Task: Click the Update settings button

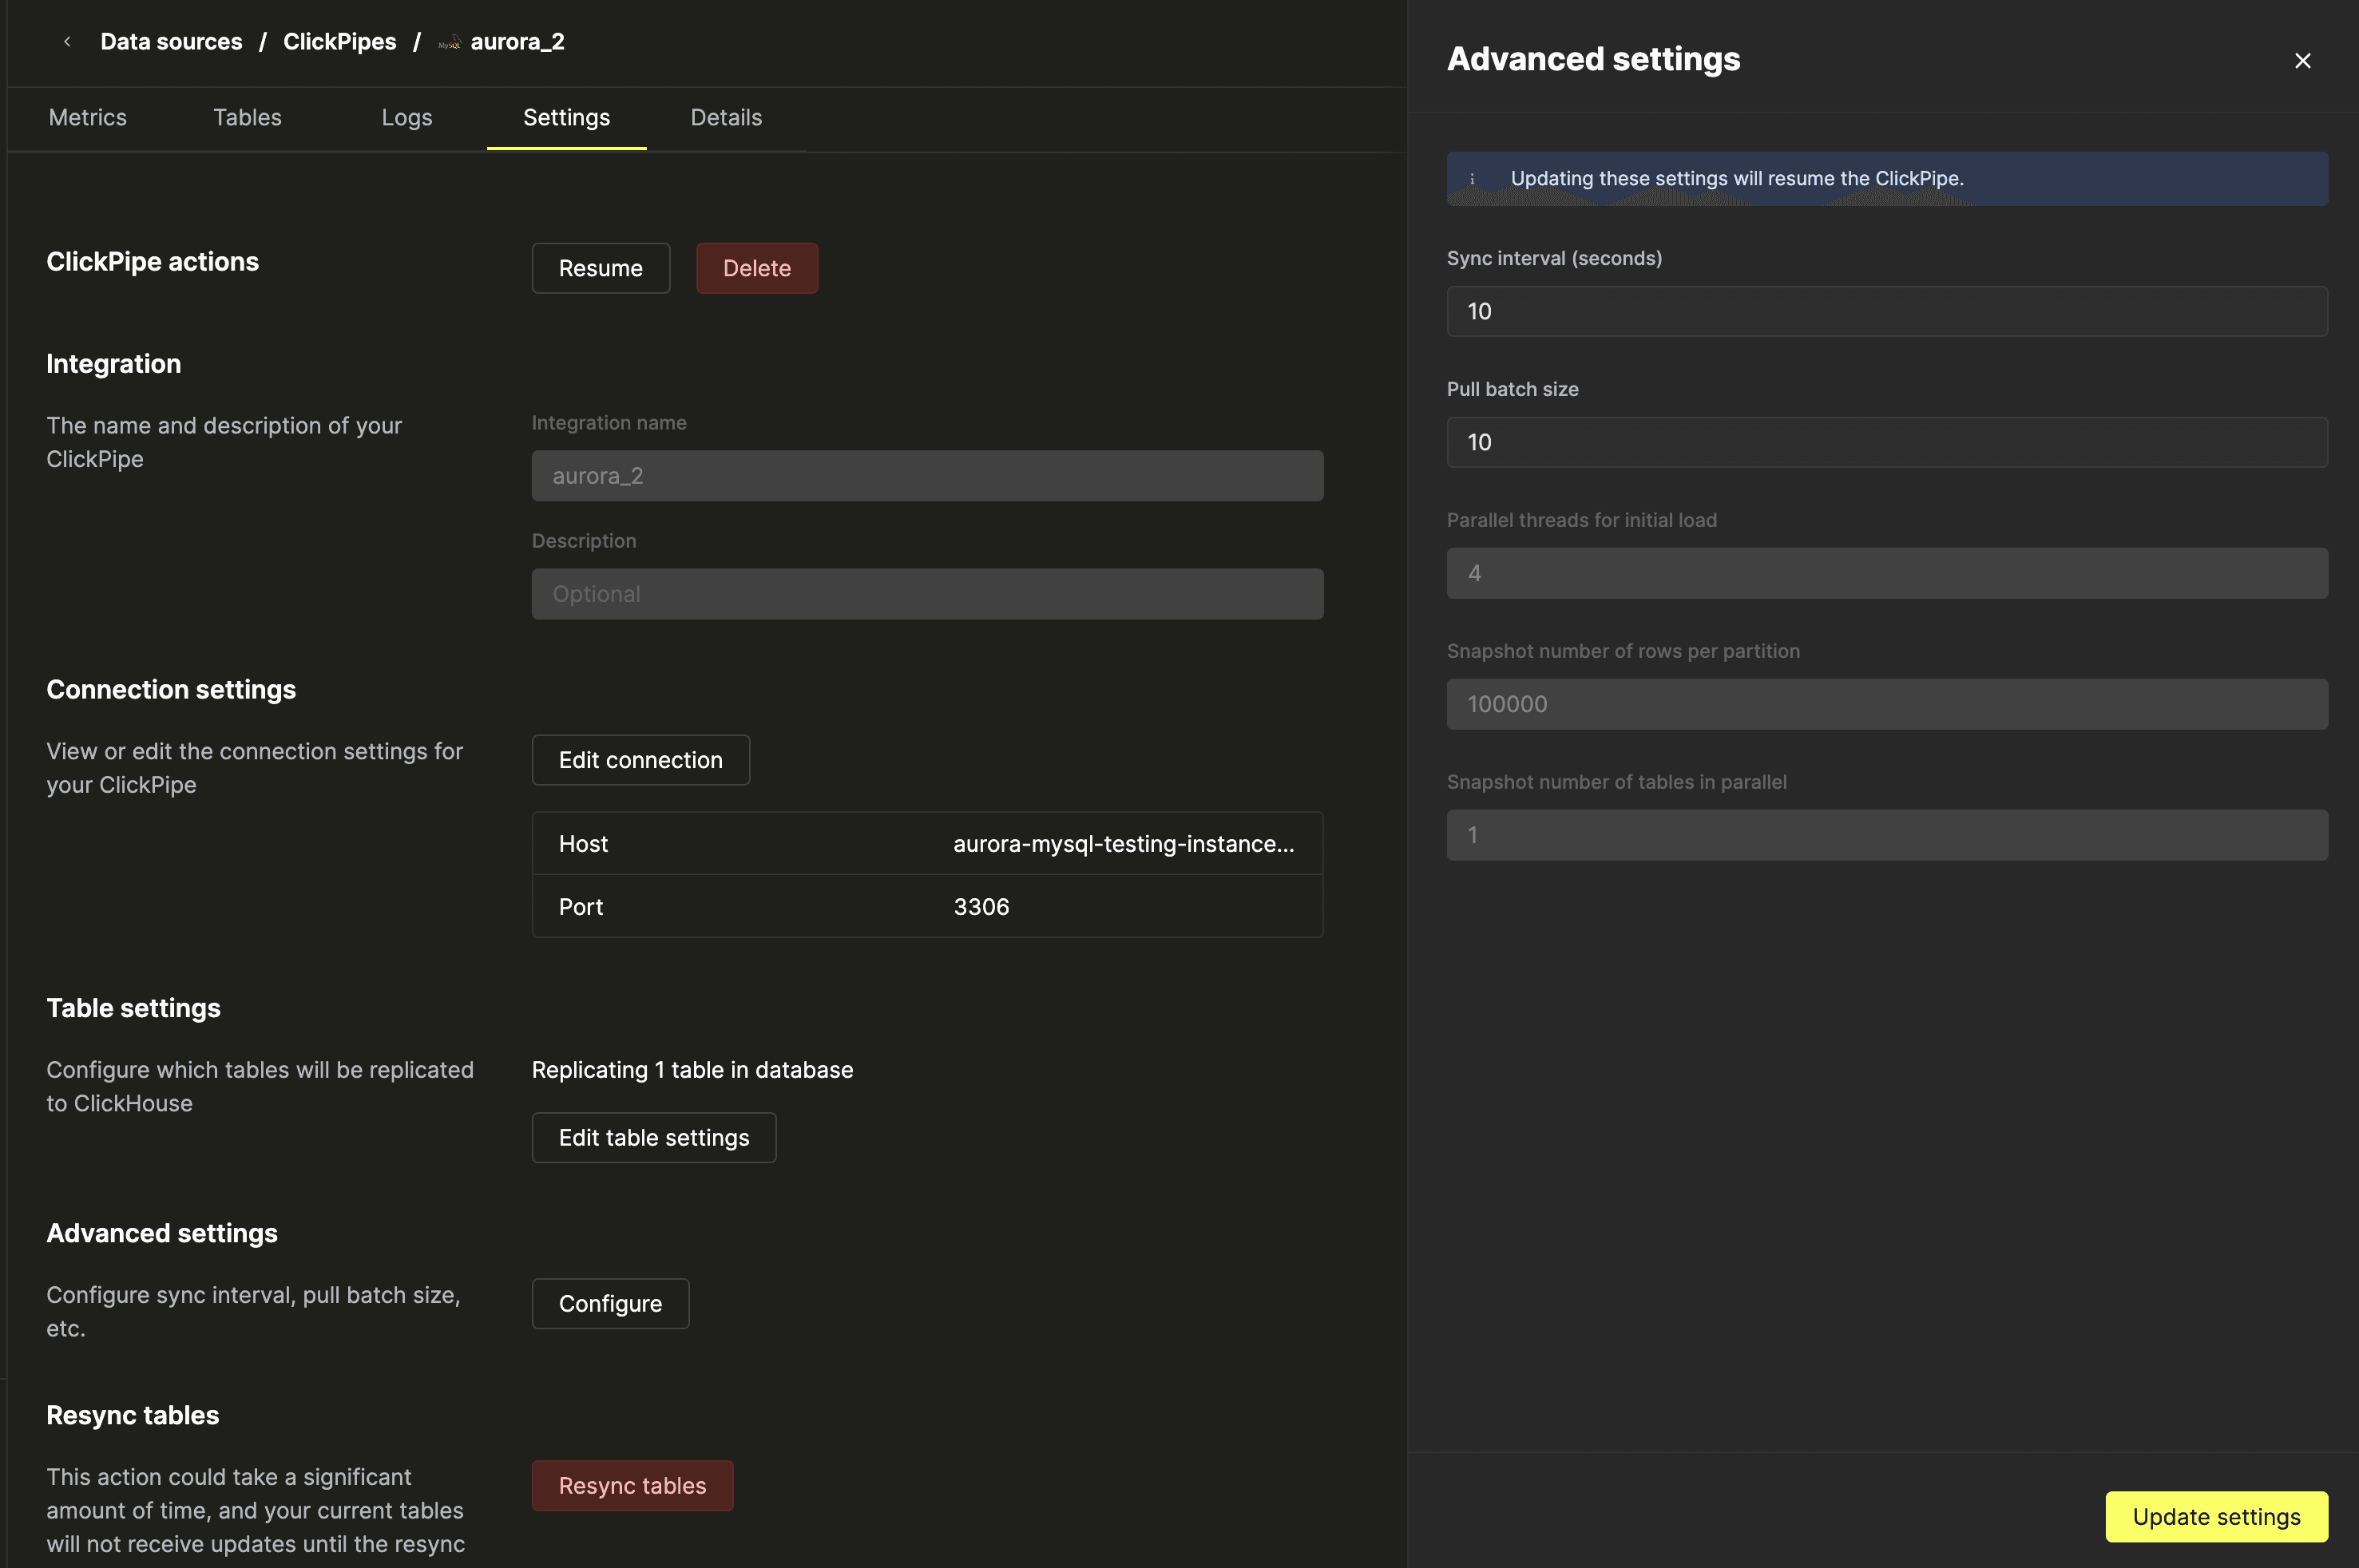Action: click(x=2216, y=1517)
